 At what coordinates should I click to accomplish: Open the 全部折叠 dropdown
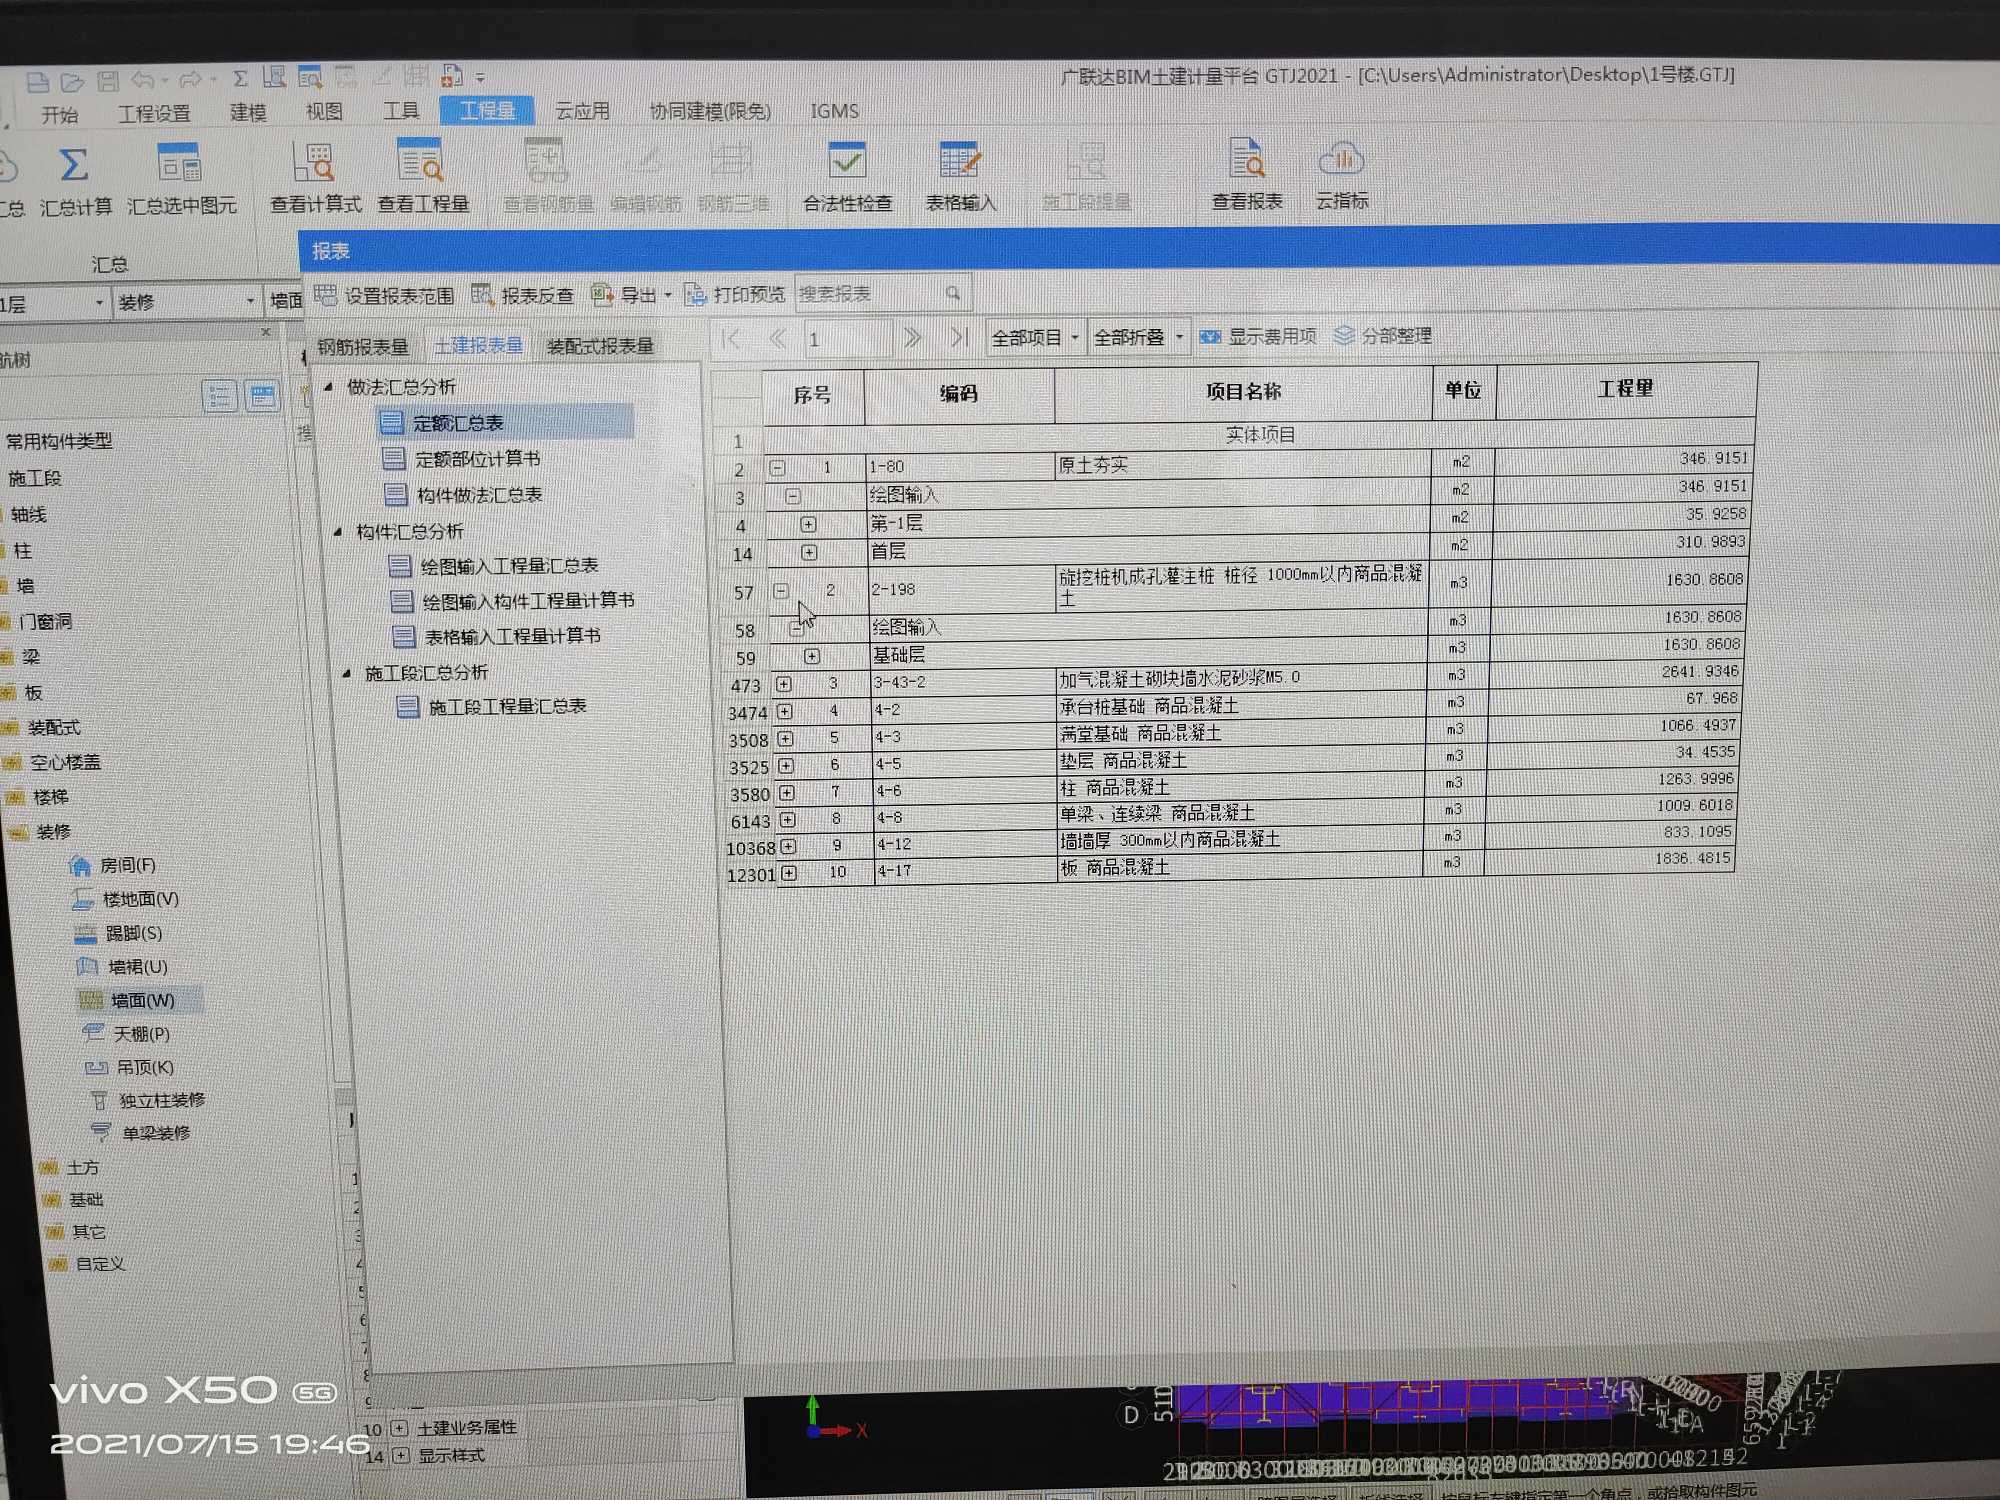pyautogui.click(x=1138, y=337)
